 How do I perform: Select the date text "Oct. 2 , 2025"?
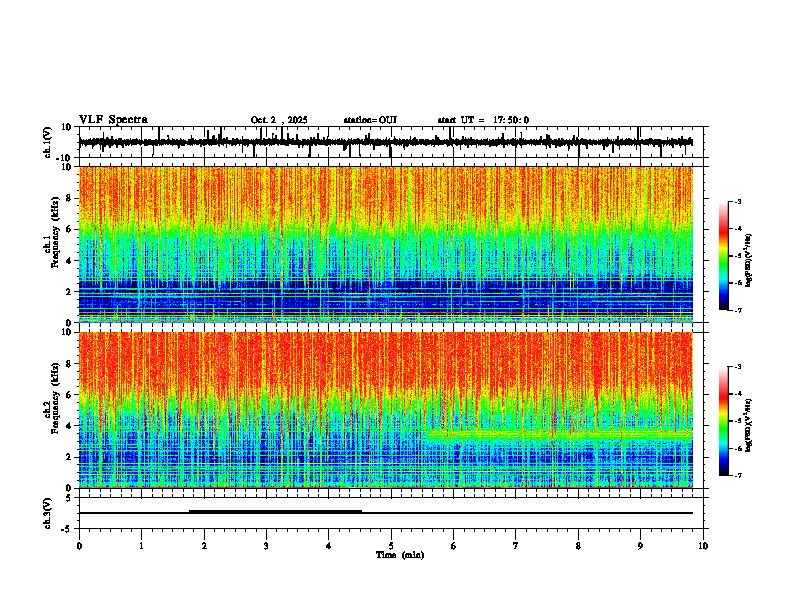[x=279, y=120]
